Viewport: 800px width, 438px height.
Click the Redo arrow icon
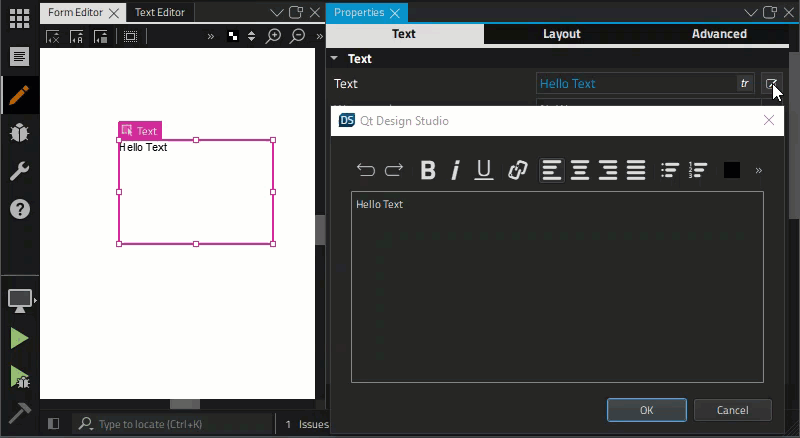394,170
